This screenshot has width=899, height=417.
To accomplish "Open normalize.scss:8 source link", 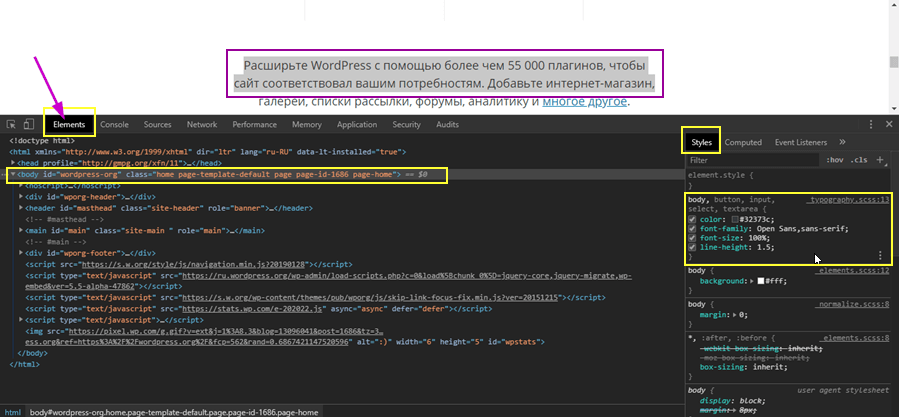I will coord(852,304).
